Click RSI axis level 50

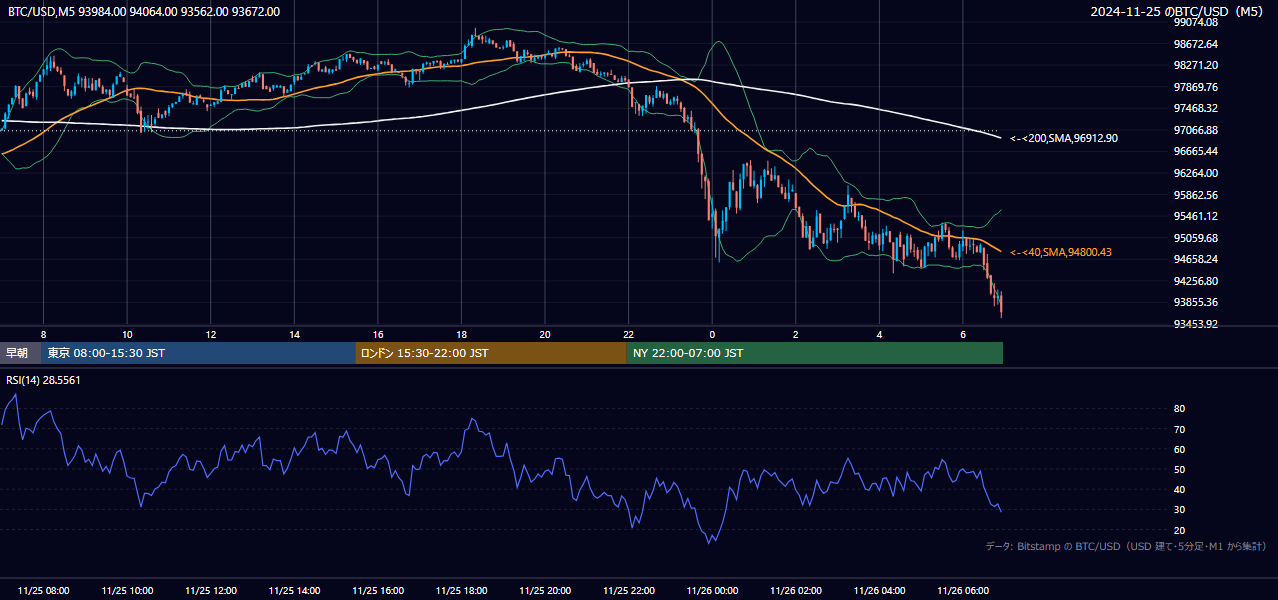tap(1179, 469)
